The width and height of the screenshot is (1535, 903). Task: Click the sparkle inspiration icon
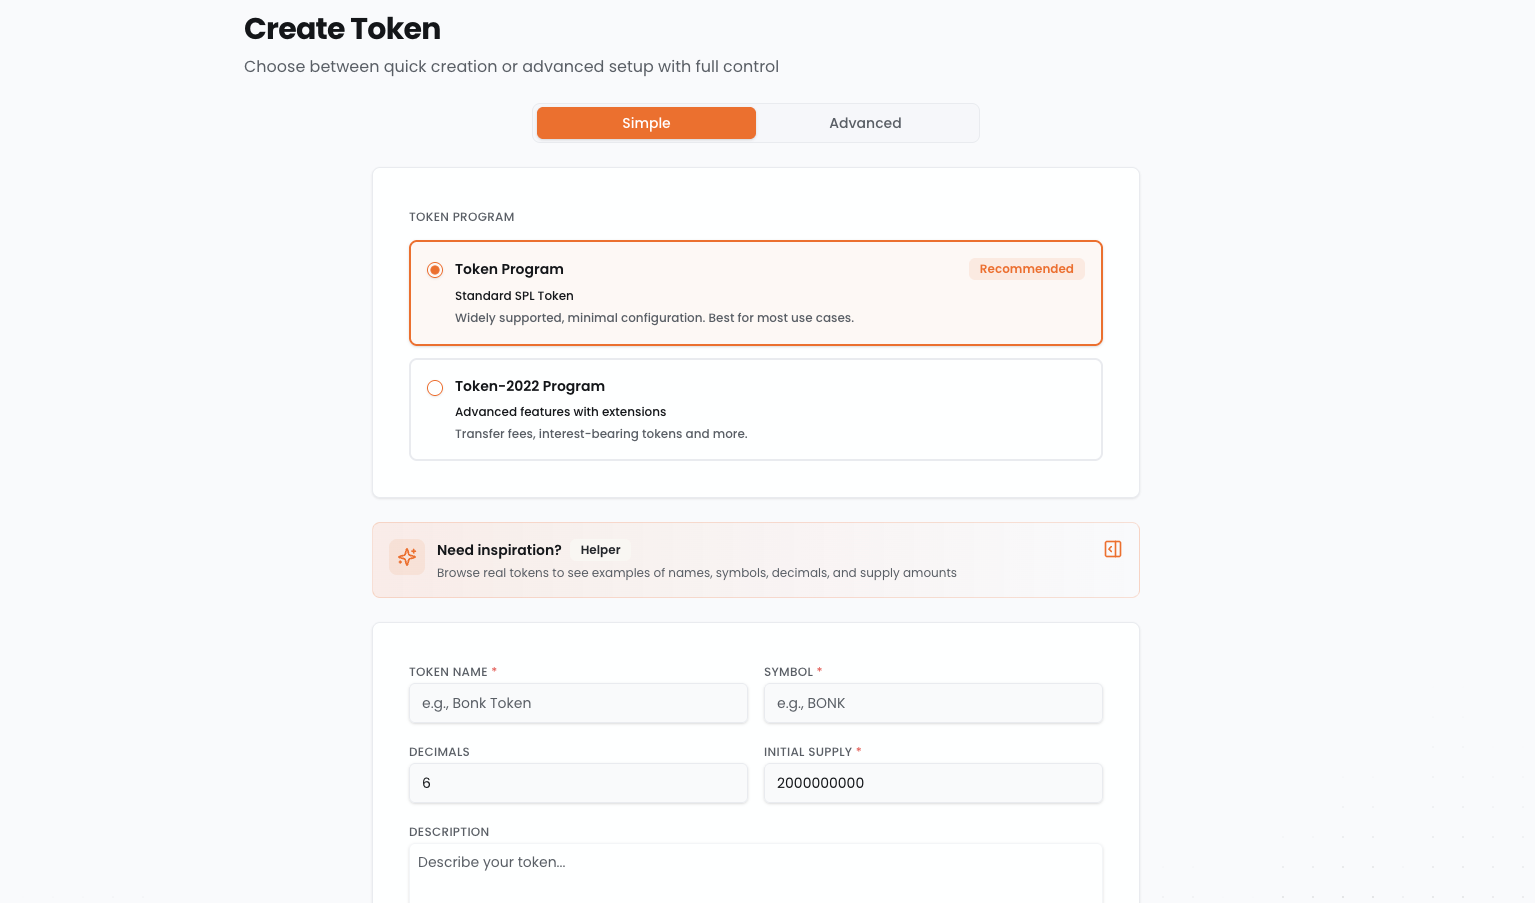407,557
